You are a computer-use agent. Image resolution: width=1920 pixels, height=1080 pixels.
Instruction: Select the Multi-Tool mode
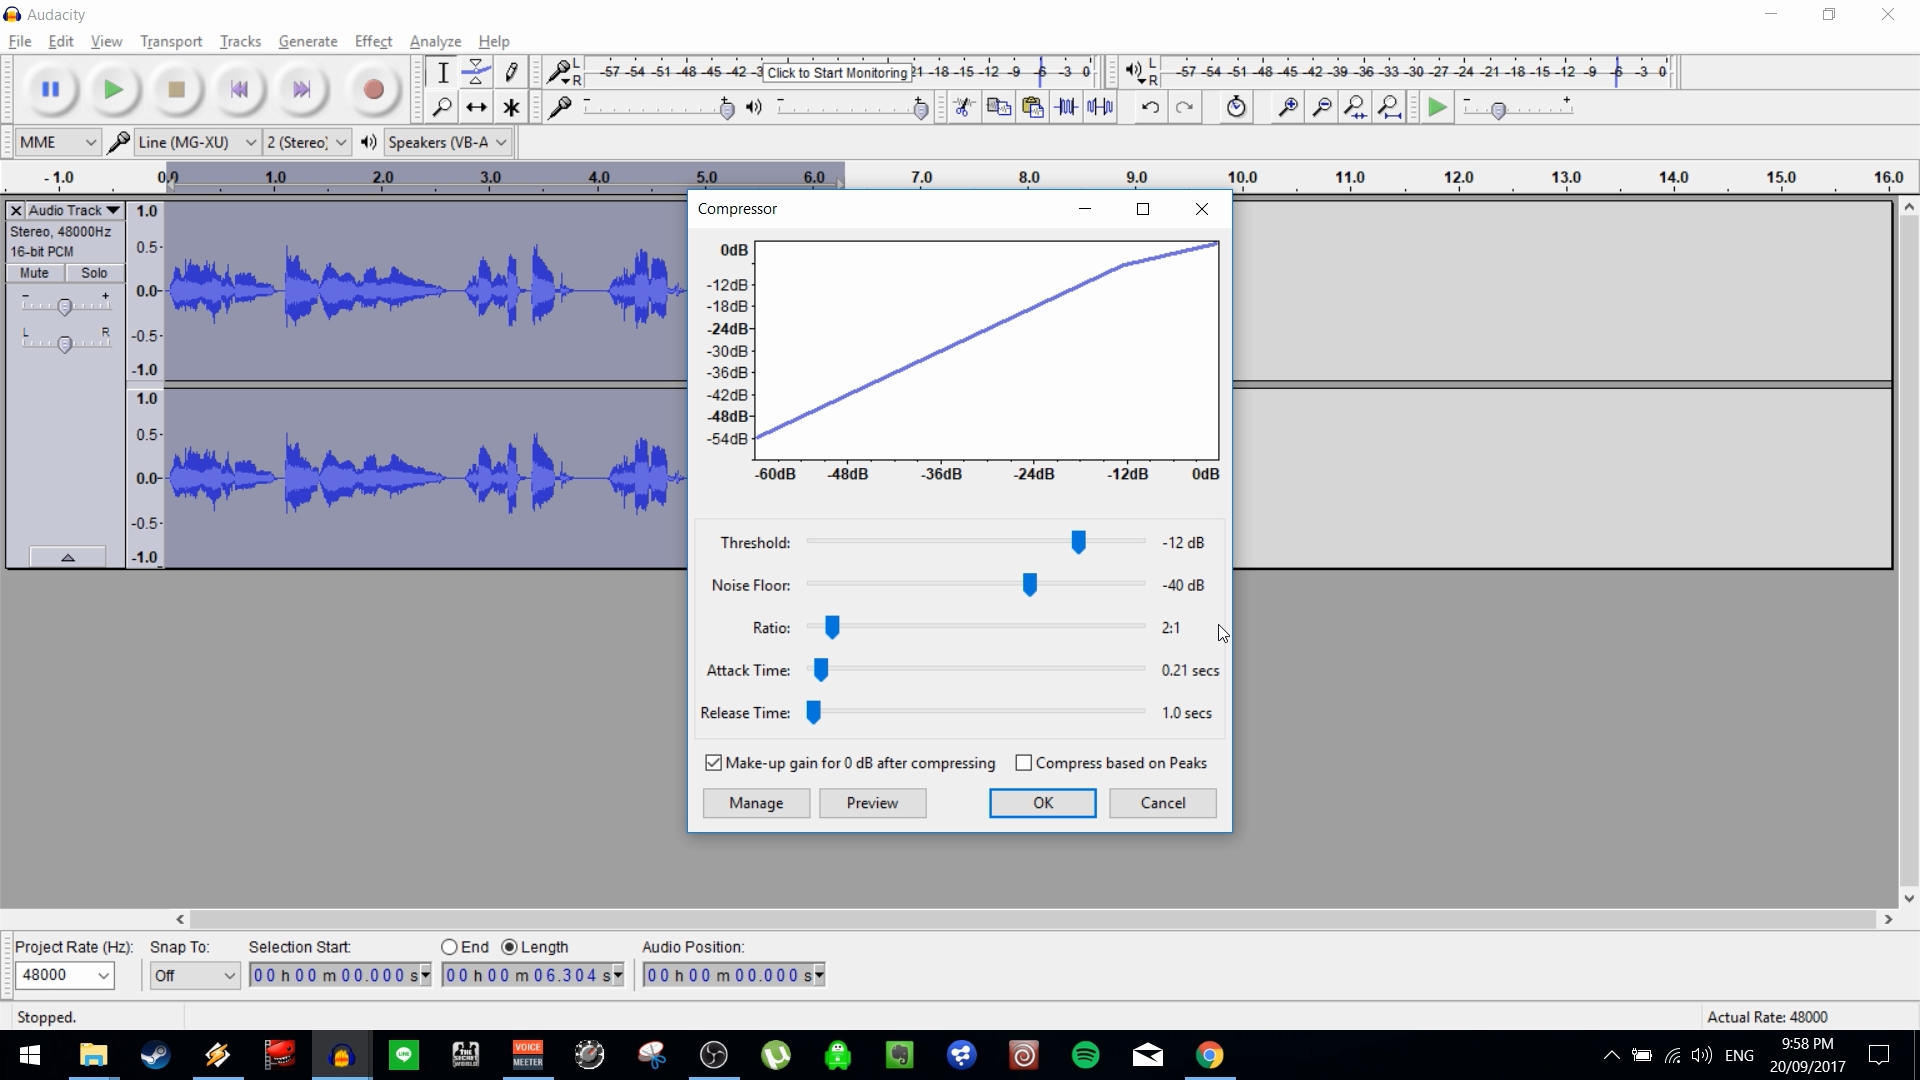(511, 107)
